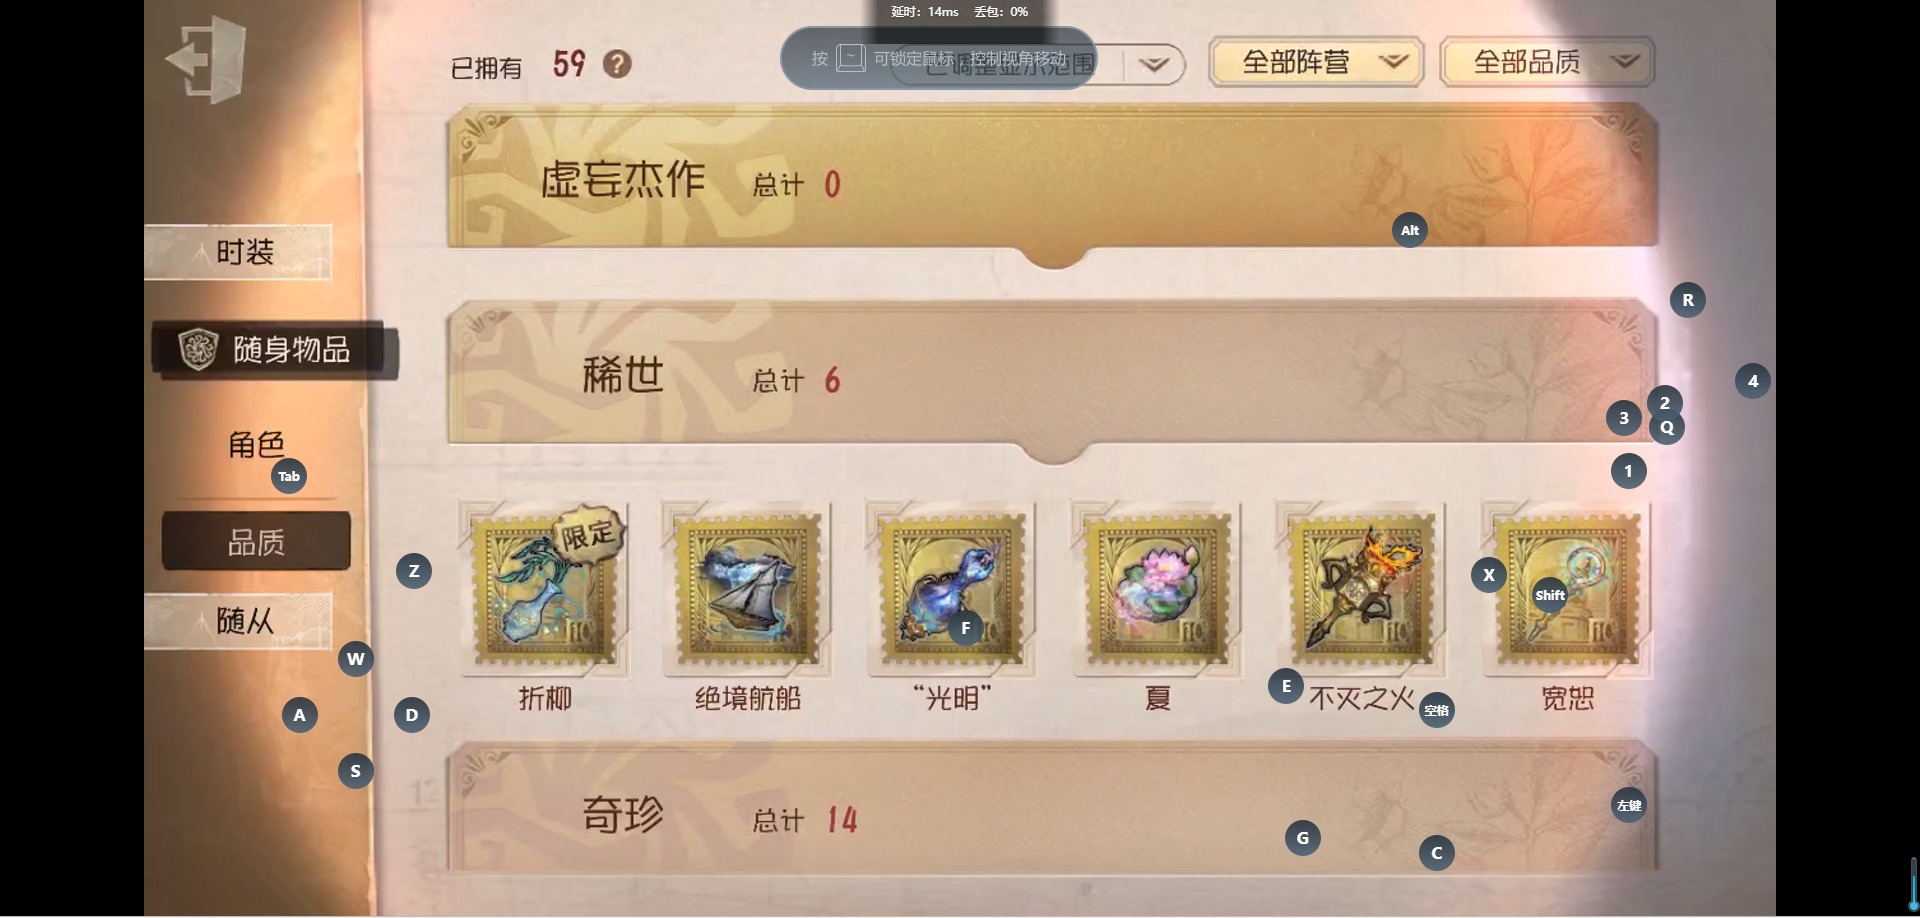The height and width of the screenshot is (918, 1920).
Task: Pick the 夏 lotus accessory stamp
Action: point(1157,588)
